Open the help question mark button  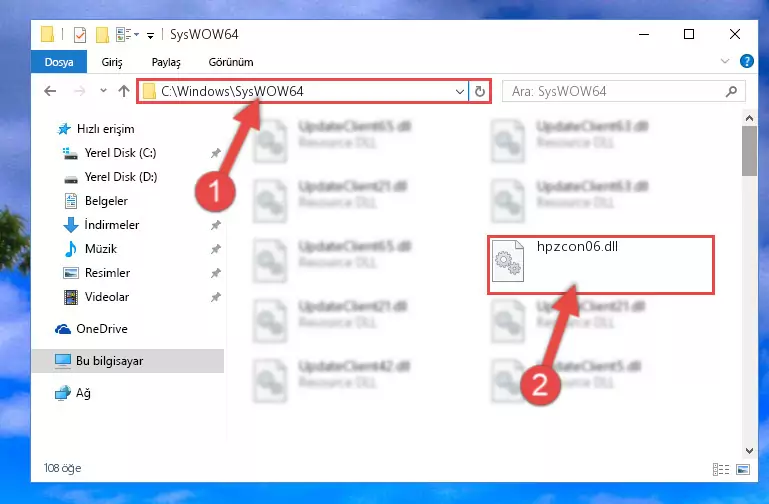pos(746,61)
